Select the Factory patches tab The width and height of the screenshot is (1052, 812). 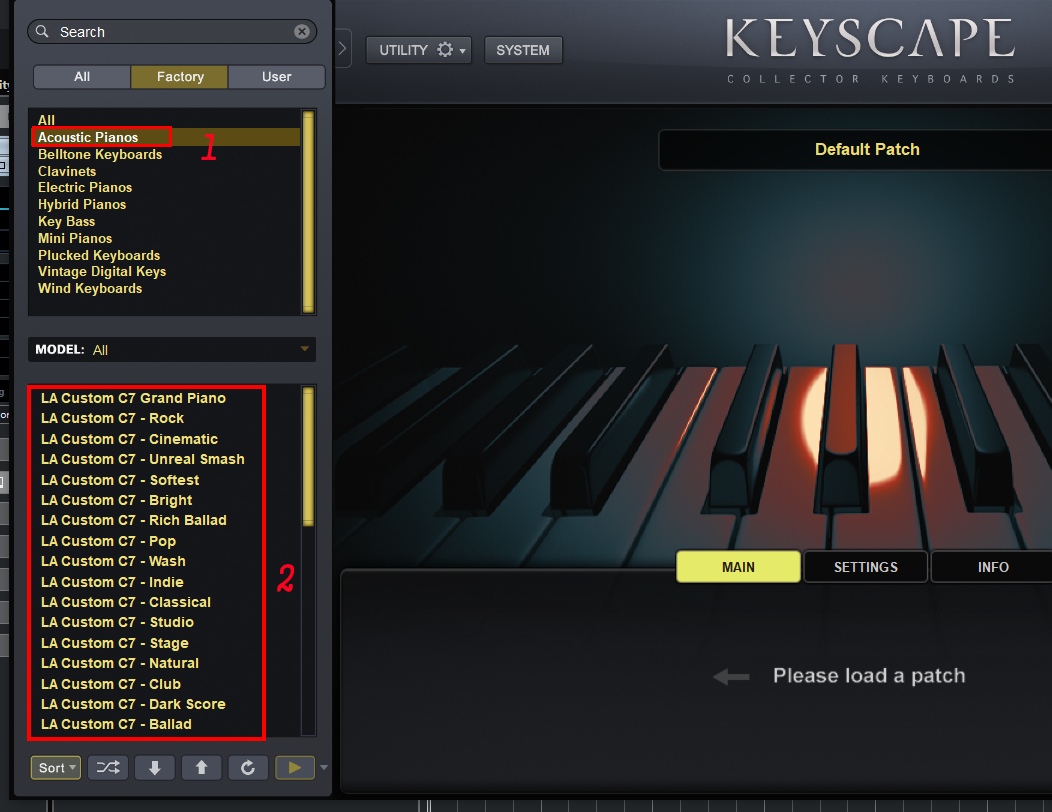click(180, 77)
